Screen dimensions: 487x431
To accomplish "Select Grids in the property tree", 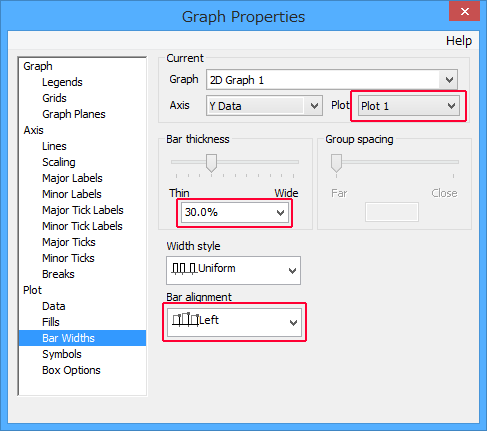I will coord(54,98).
